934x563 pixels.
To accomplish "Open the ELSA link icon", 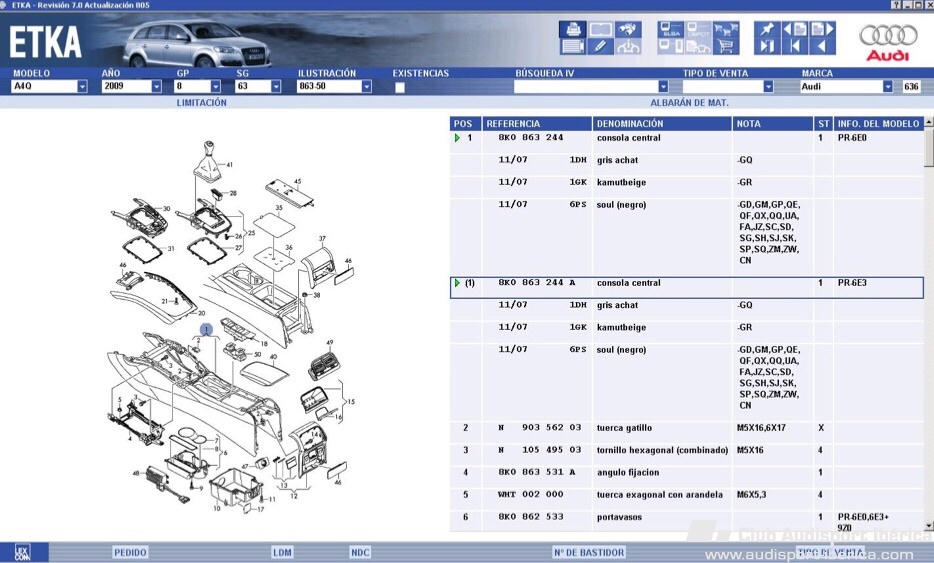I will pos(671,29).
